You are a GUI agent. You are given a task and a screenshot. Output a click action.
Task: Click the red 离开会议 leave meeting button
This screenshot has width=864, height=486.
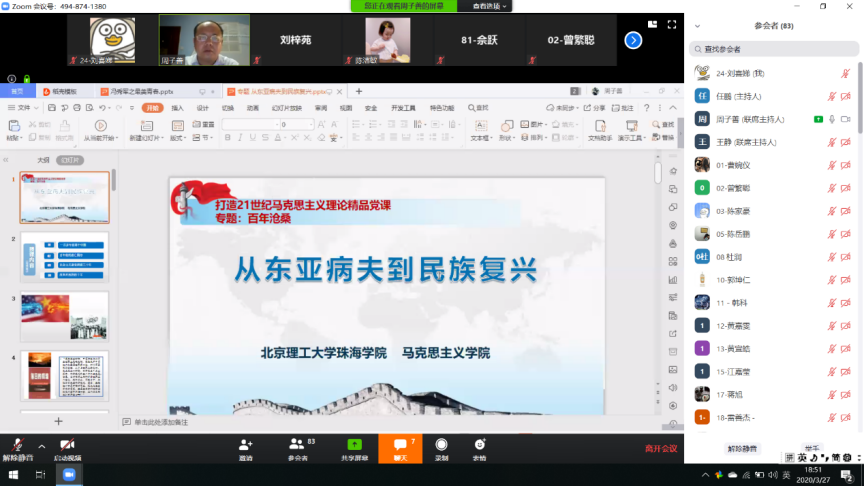click(x=661, y=449)
